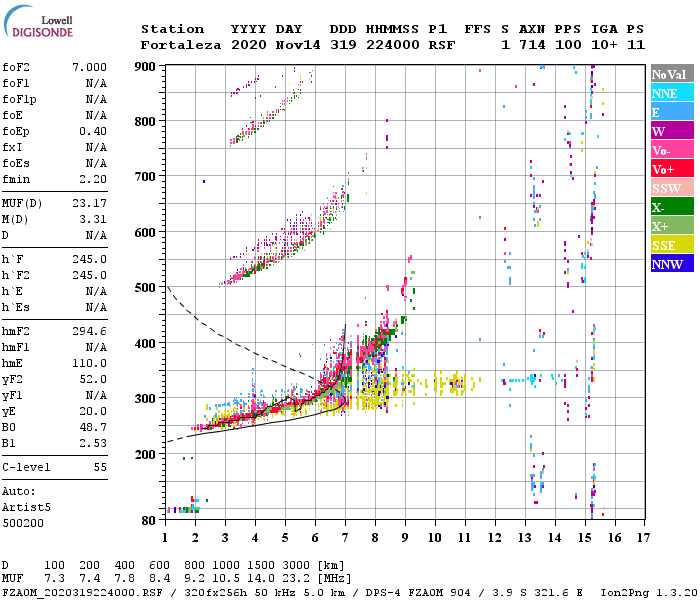Pick the X- dark green legend swatch
Image resolution: width=700 pixels, height=600 pixels.
point(672,207)
